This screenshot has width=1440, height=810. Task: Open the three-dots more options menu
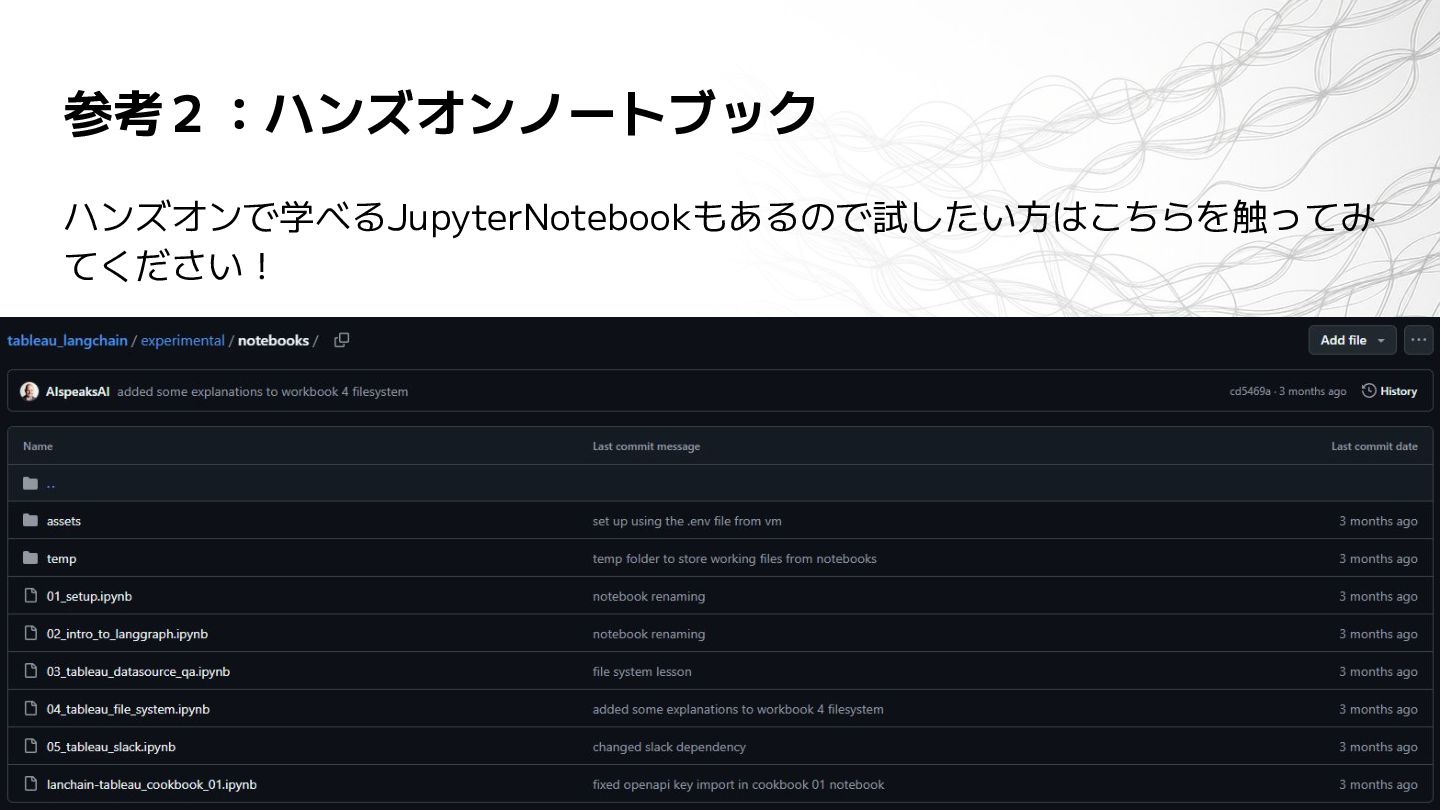[1418, 340]
